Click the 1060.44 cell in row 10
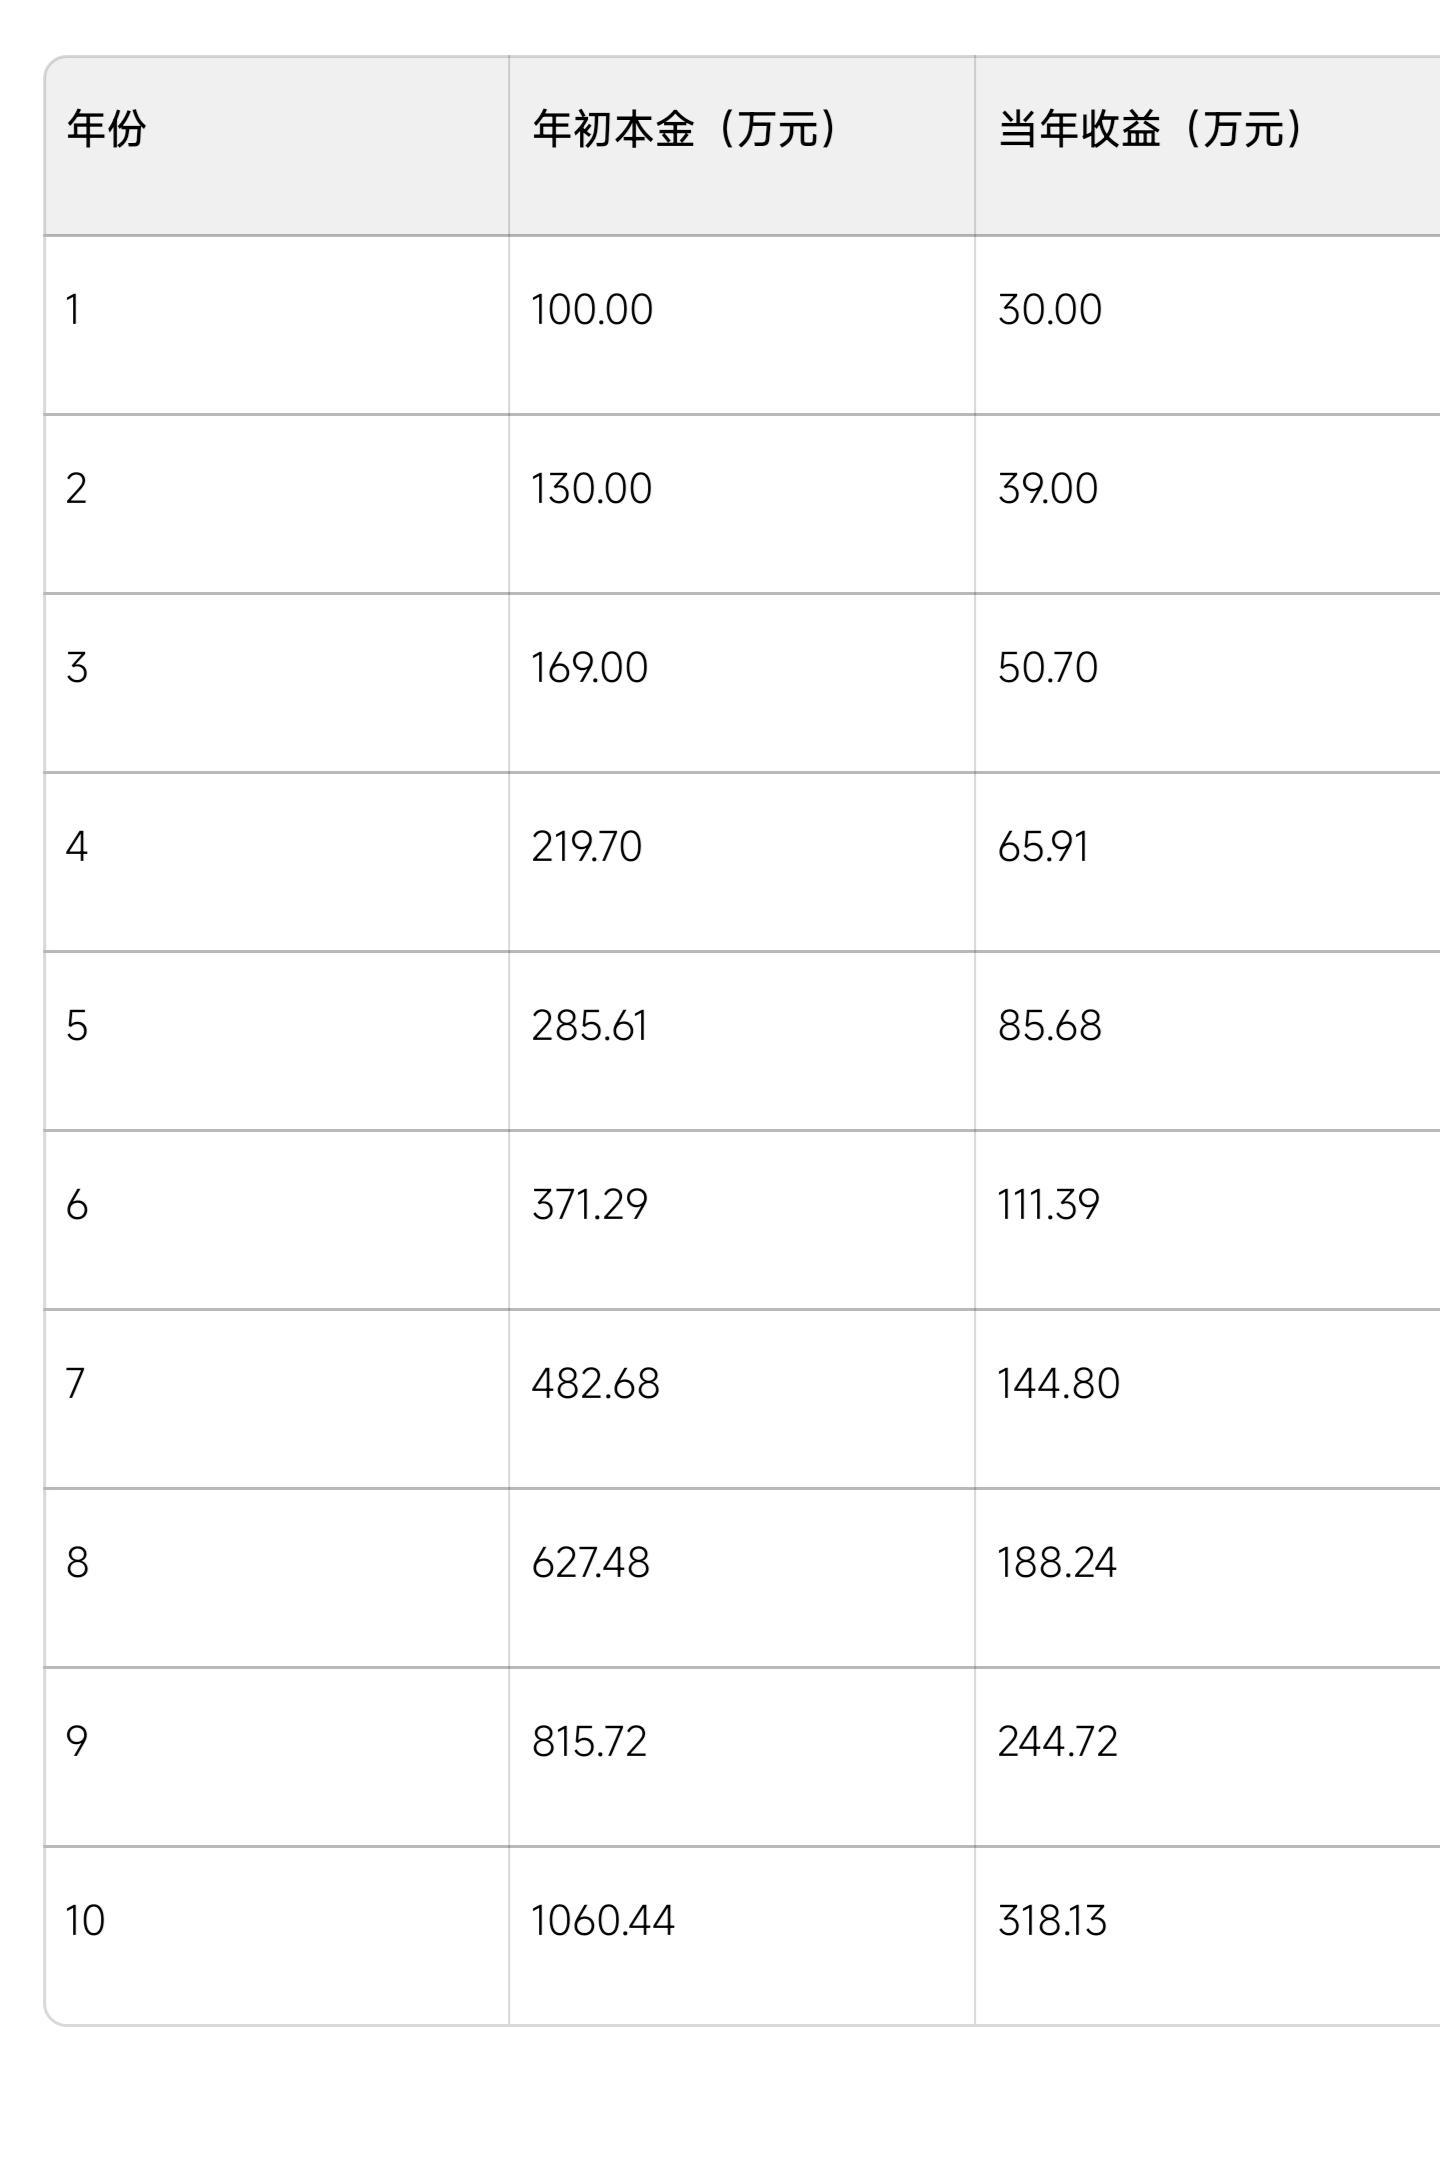Screen dimensions: 1440x2167 click(742, 1936)
